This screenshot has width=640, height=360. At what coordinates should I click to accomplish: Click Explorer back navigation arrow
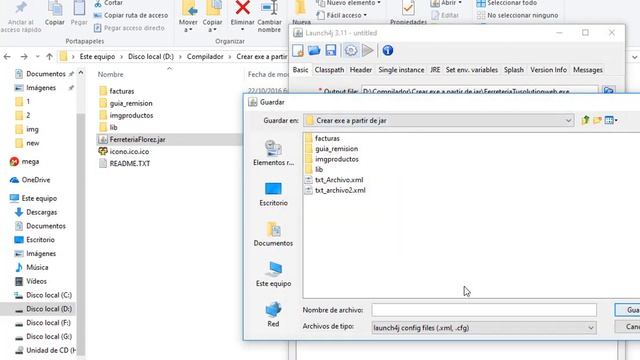point(7,56)
